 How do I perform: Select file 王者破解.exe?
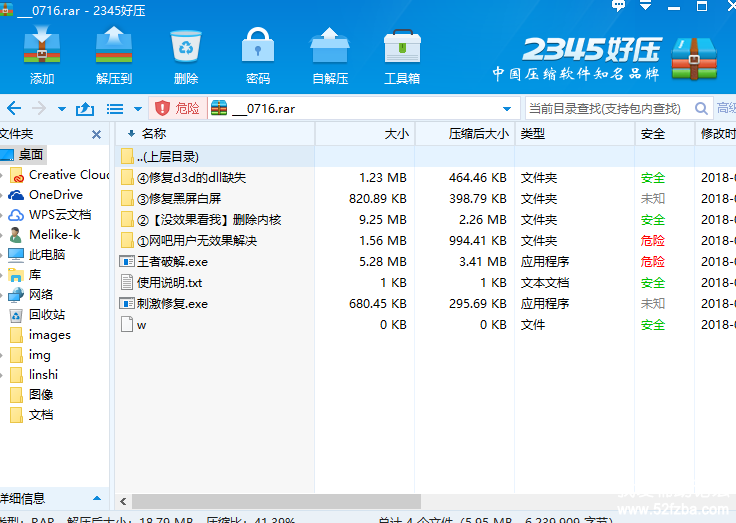tap(425, 262)
